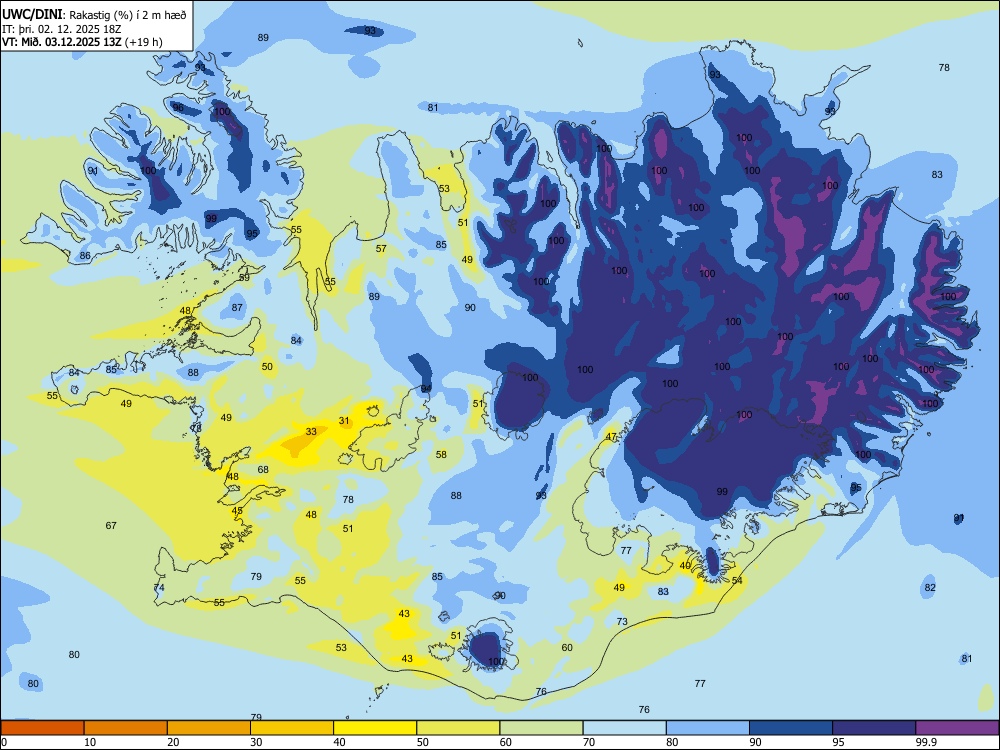Click the offshore value '67' west of Iceland
1000x750 pixels.
point(111,526)
